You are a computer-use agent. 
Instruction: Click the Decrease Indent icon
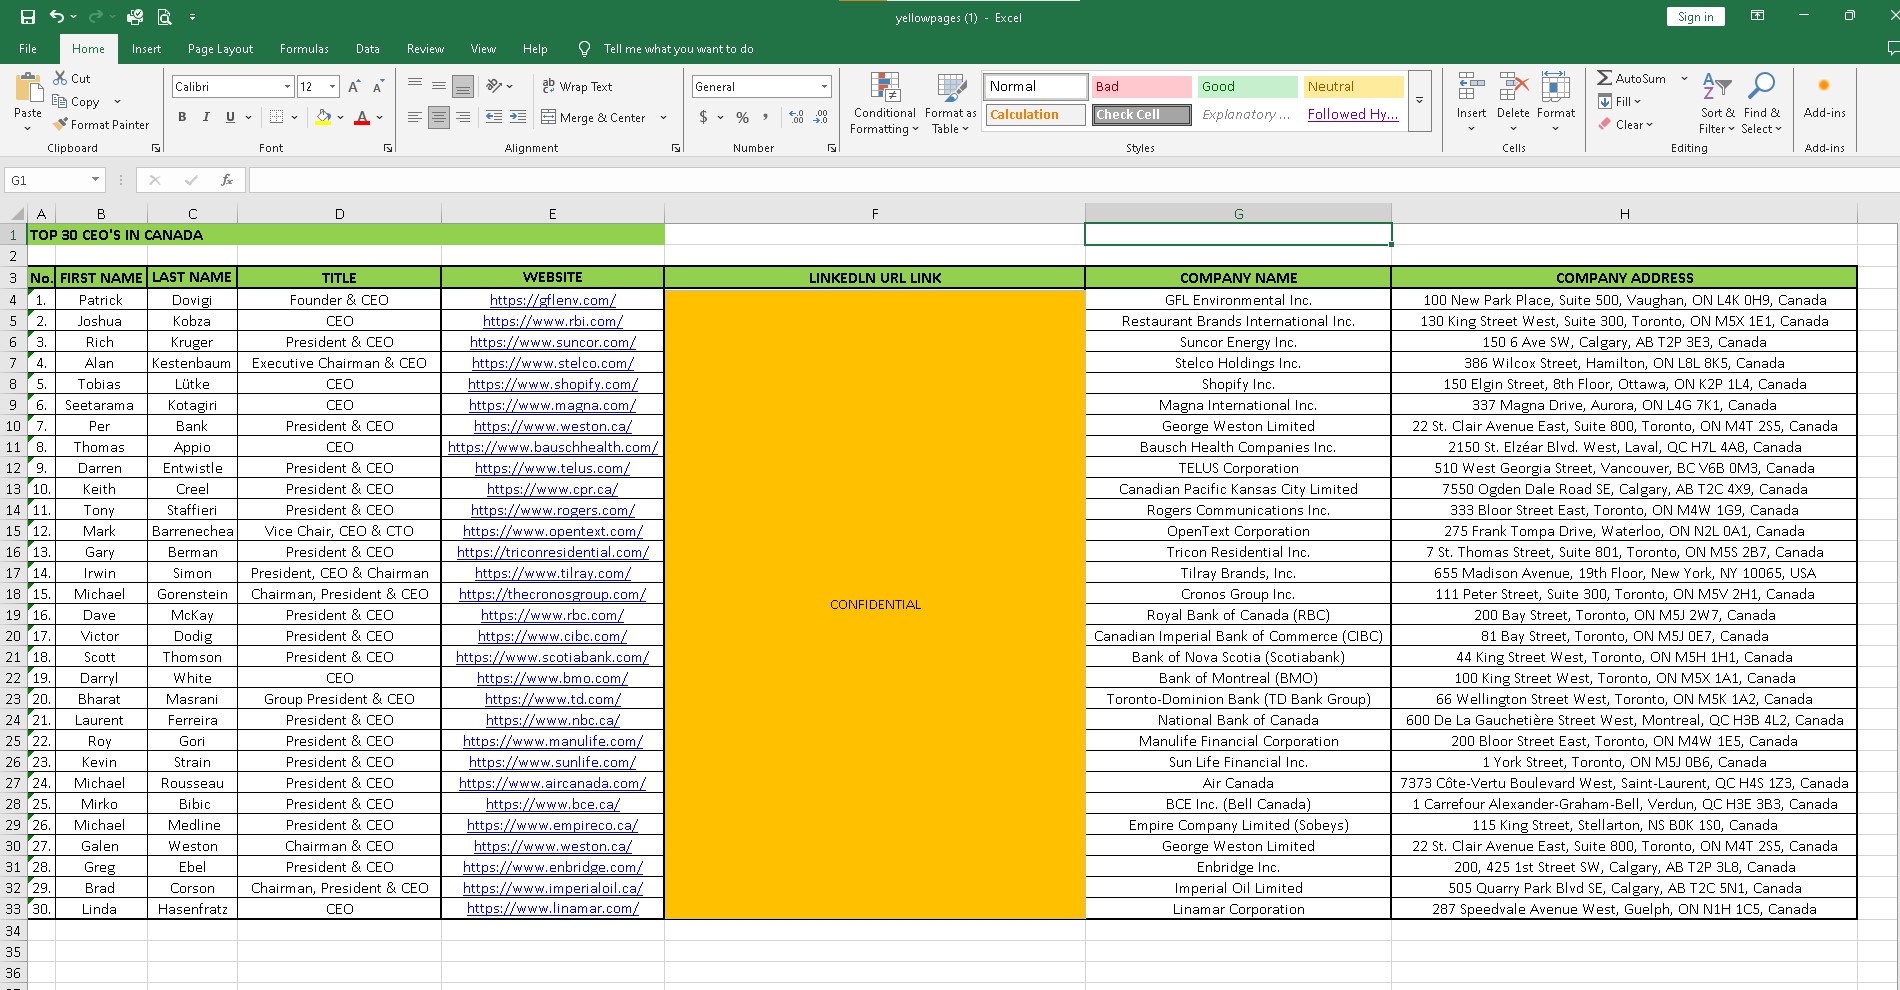(494, 117)
